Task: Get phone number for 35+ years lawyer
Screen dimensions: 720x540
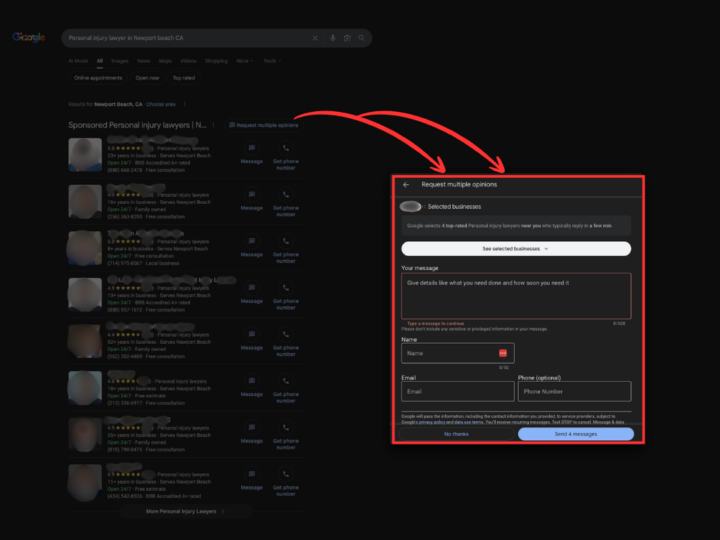Action: (x=286, y=435)
